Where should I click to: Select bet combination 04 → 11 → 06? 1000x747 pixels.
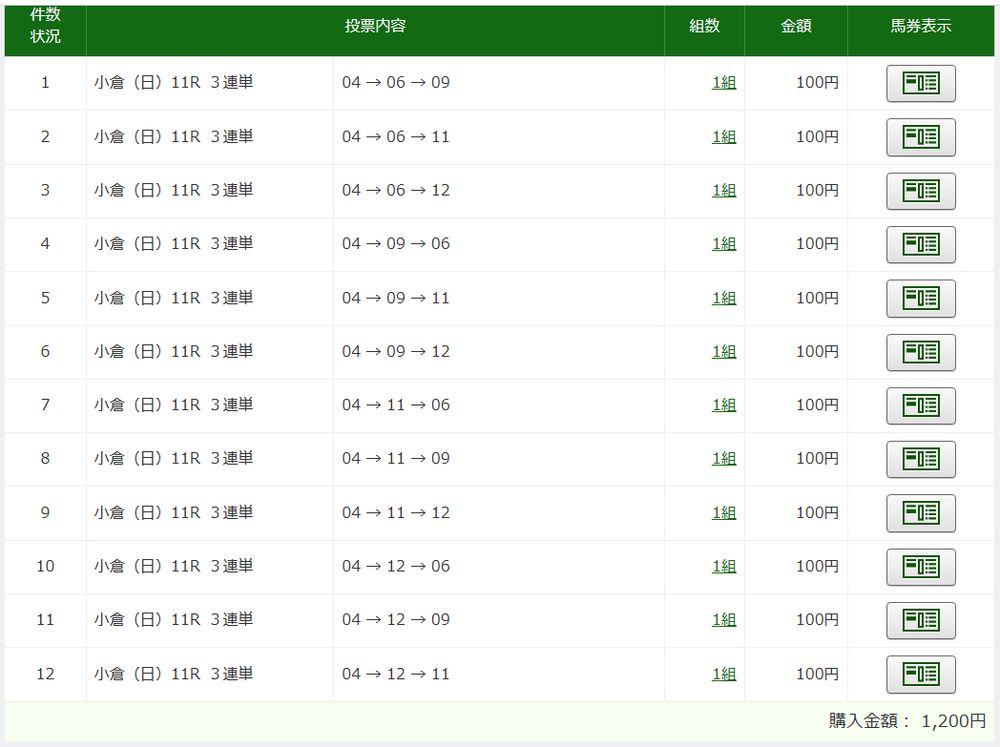coord(396,405)
